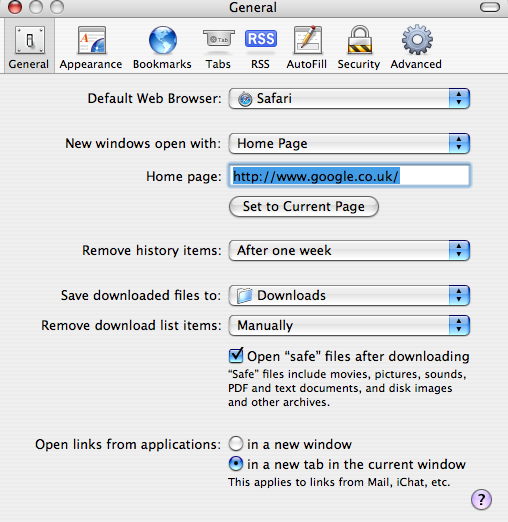
Task: Open the Default Web Browser dropdown
Action: point(349,99)
